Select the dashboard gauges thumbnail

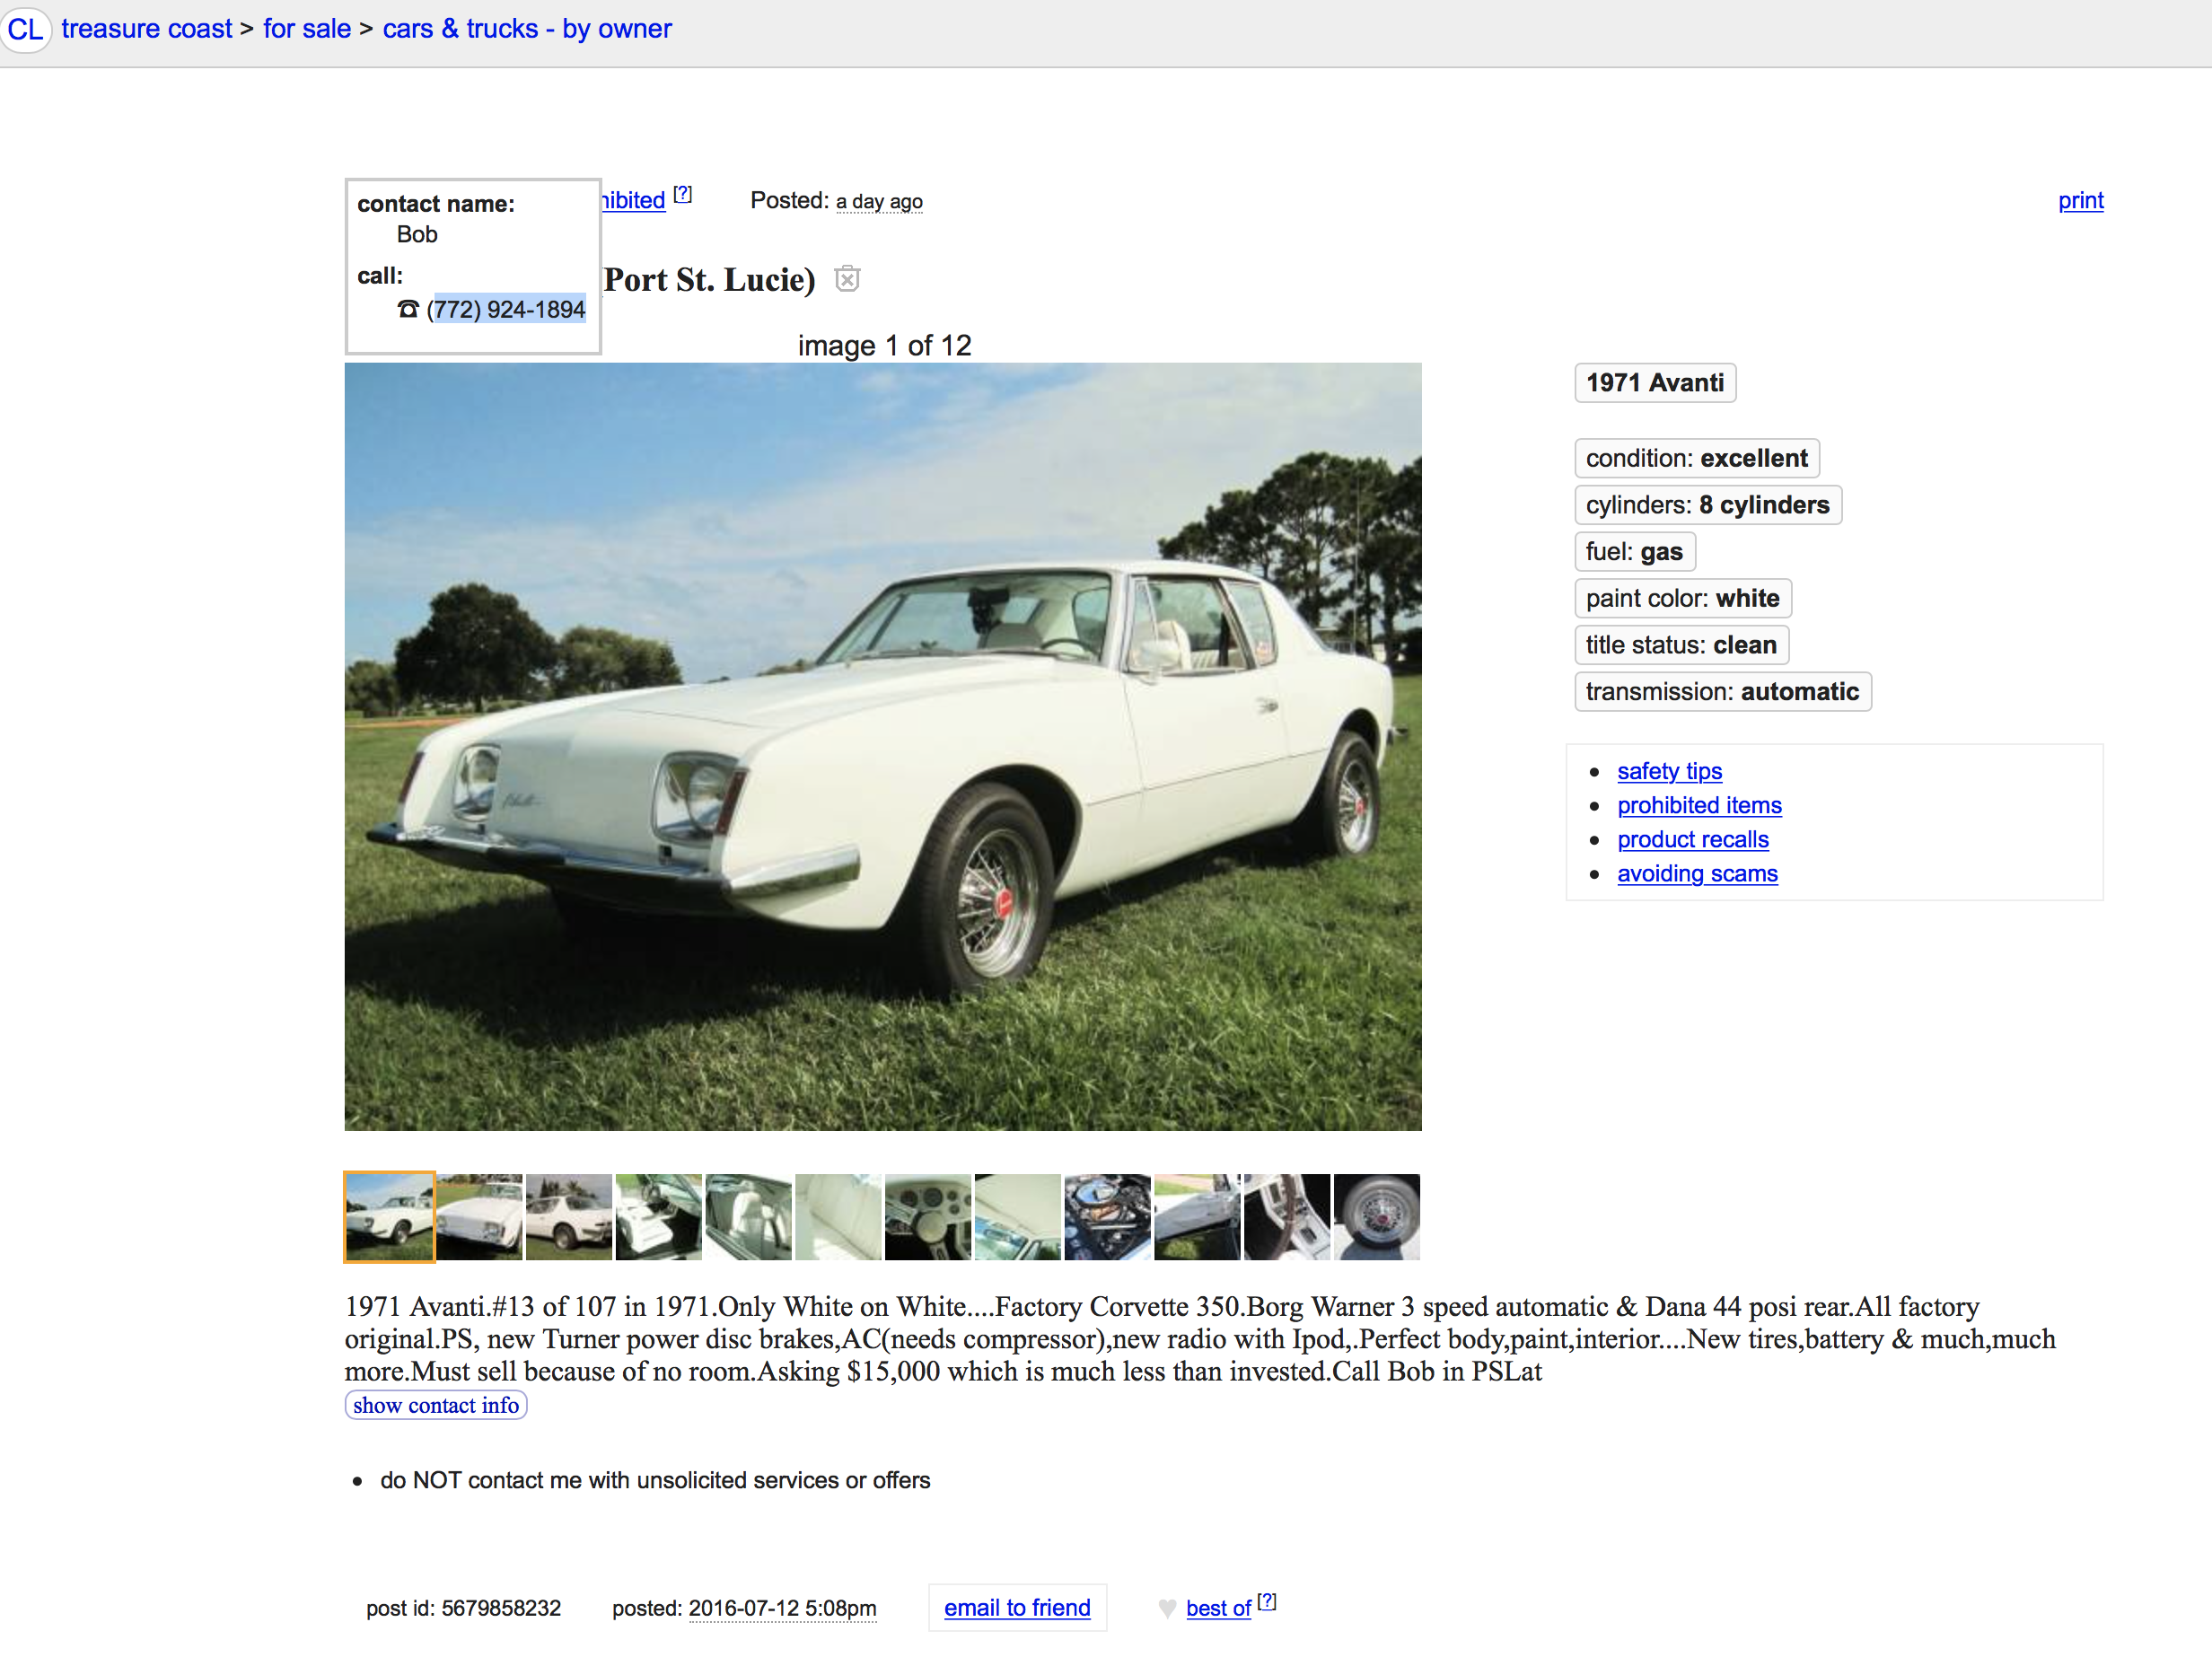point(928,1217)
